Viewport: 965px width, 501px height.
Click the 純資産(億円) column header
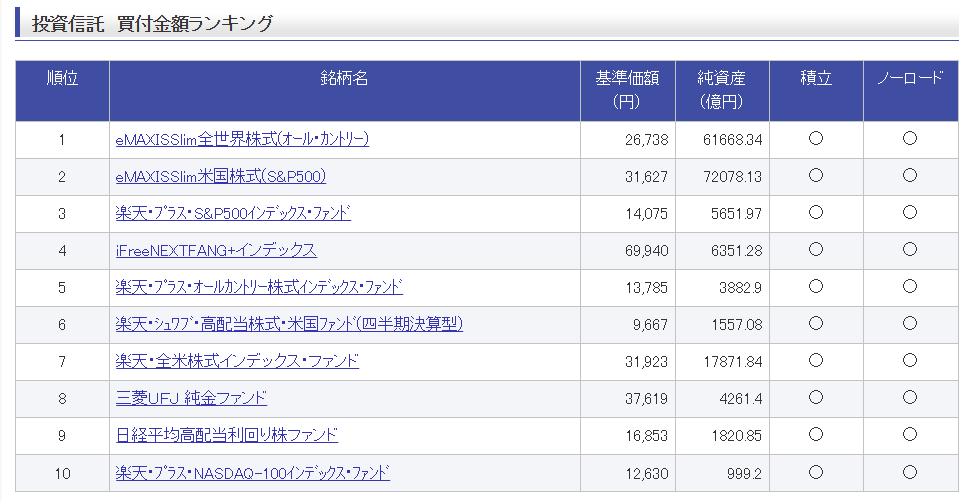pos(722,90)
